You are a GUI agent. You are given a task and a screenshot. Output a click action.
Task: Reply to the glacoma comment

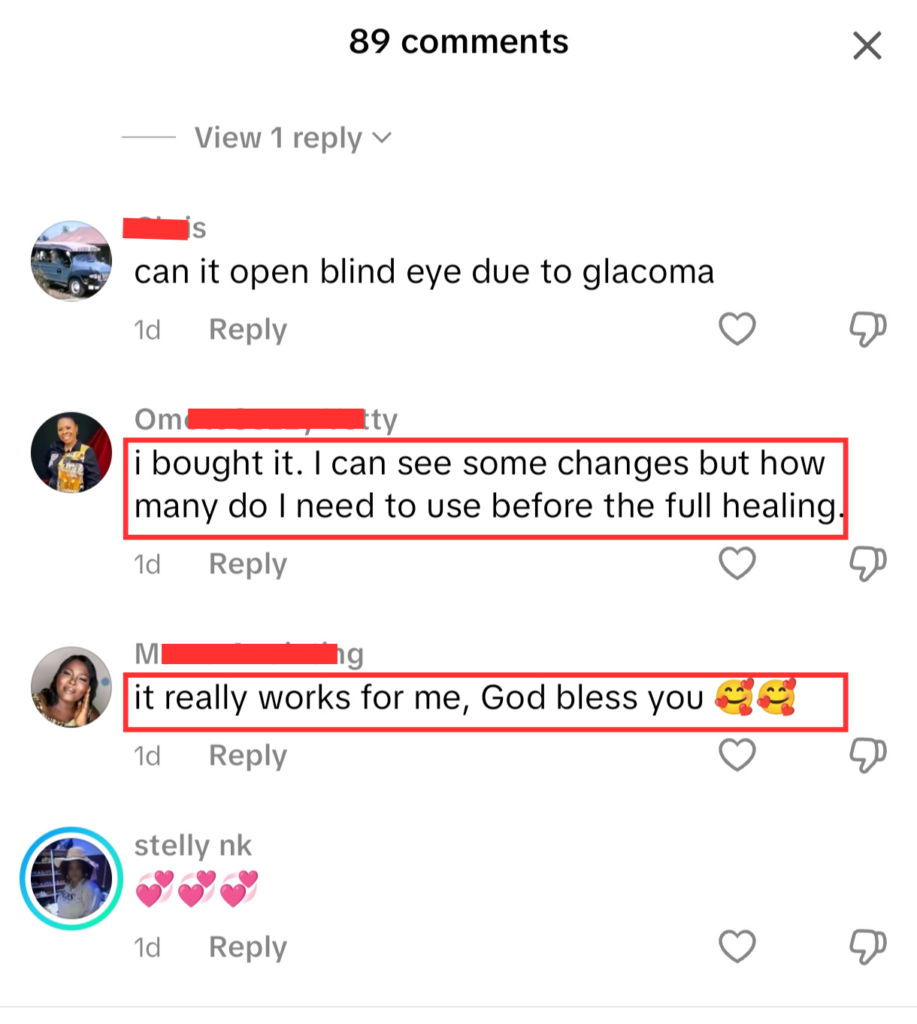[x=248, y=329]
